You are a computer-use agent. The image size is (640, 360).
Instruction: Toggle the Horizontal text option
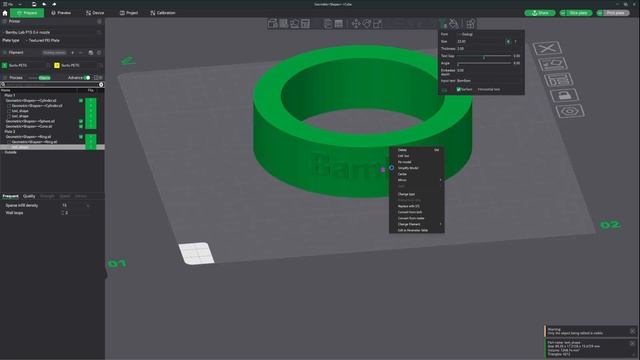(x=489, y=89)
